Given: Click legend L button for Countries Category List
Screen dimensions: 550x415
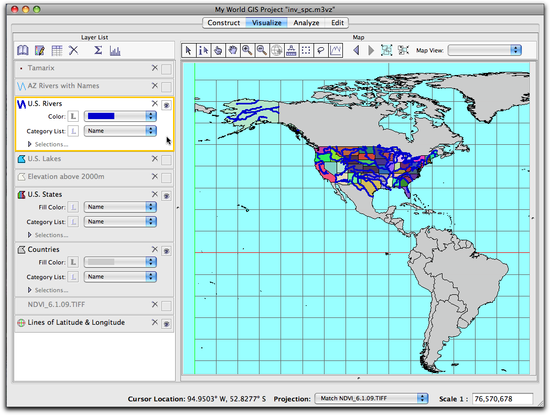Looking at the screenshot, I should coord(73,277).
